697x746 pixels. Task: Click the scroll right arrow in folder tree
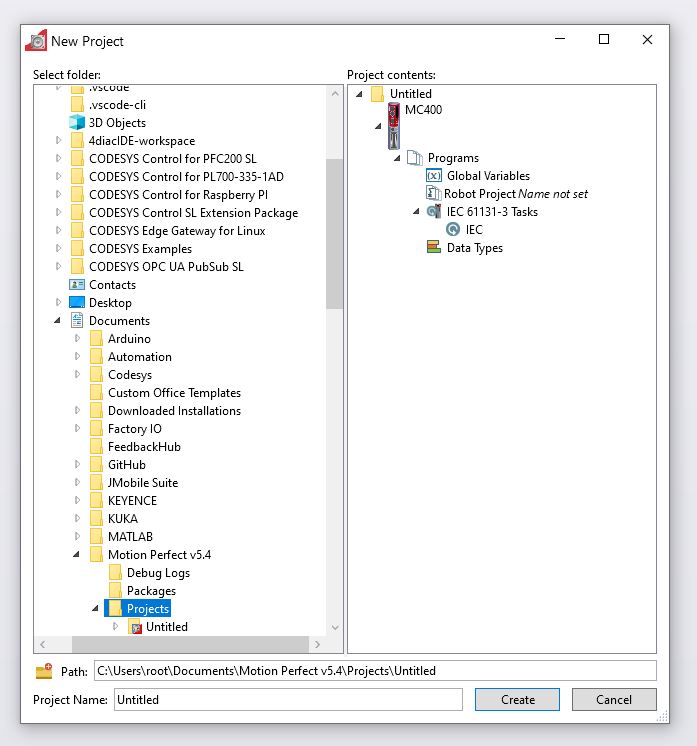317,645
